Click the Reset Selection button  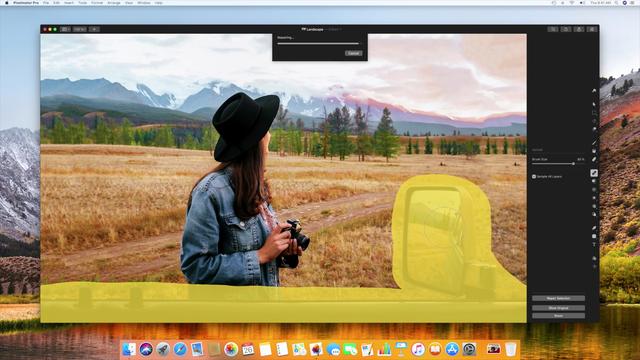pyautogui.click(x=558, y=298)
